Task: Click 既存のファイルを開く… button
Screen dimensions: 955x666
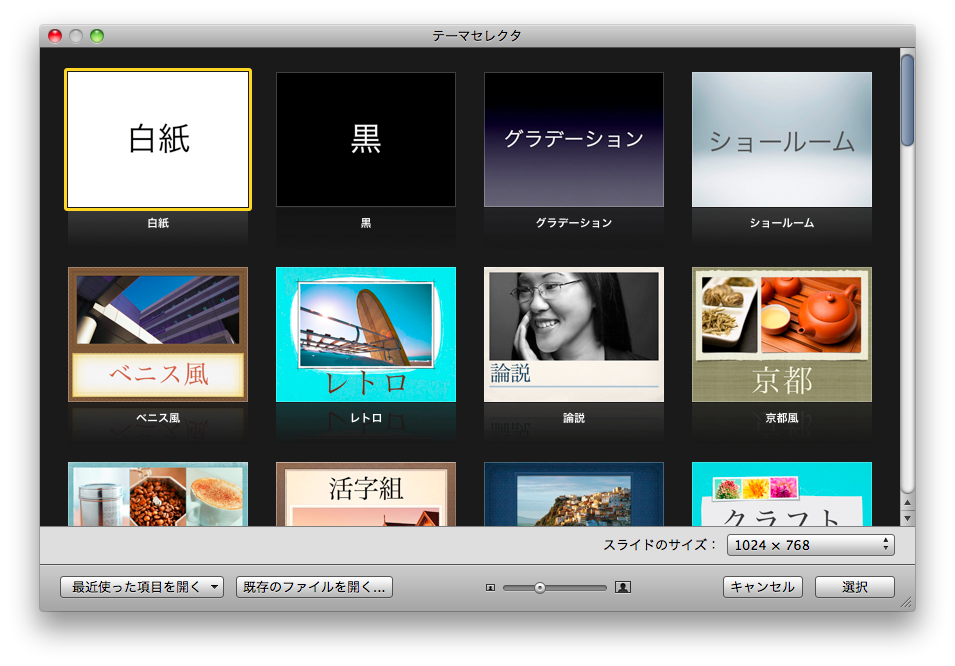Action: (314, 587)
